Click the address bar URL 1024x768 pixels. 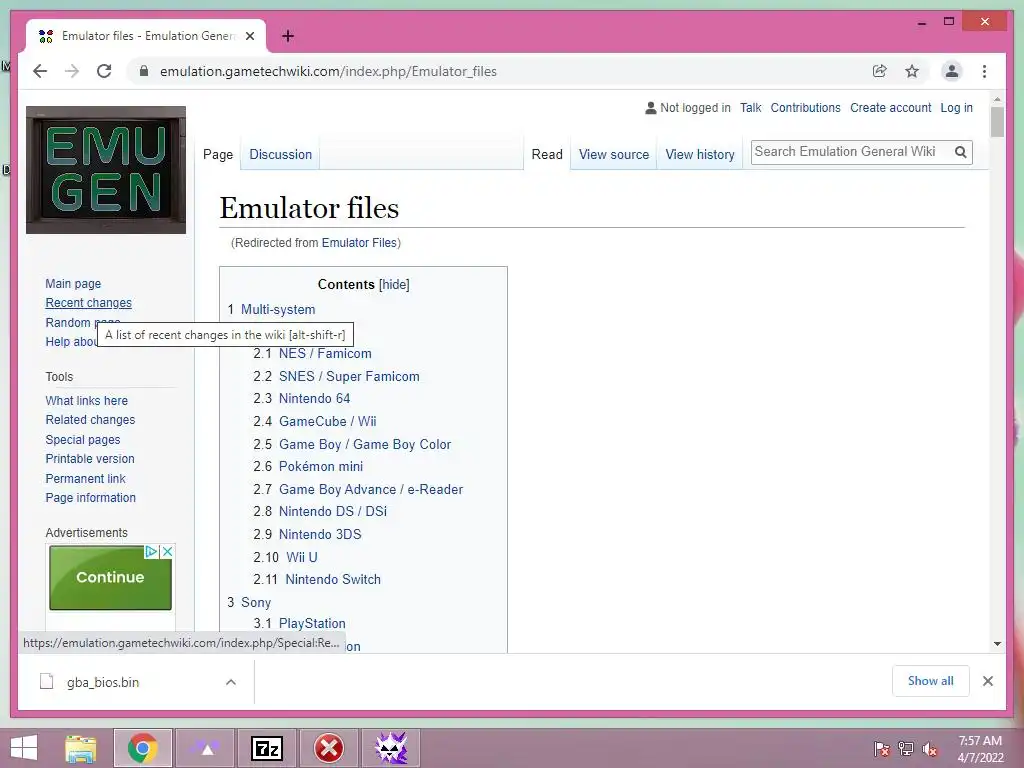(x=328, y=71)
